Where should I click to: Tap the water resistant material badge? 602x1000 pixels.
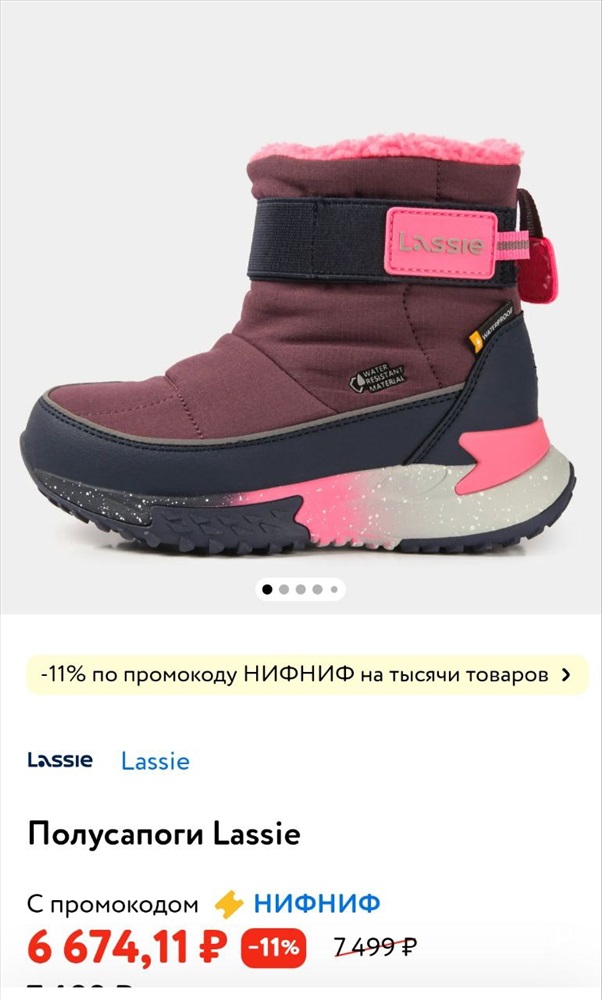coord(378,378)
